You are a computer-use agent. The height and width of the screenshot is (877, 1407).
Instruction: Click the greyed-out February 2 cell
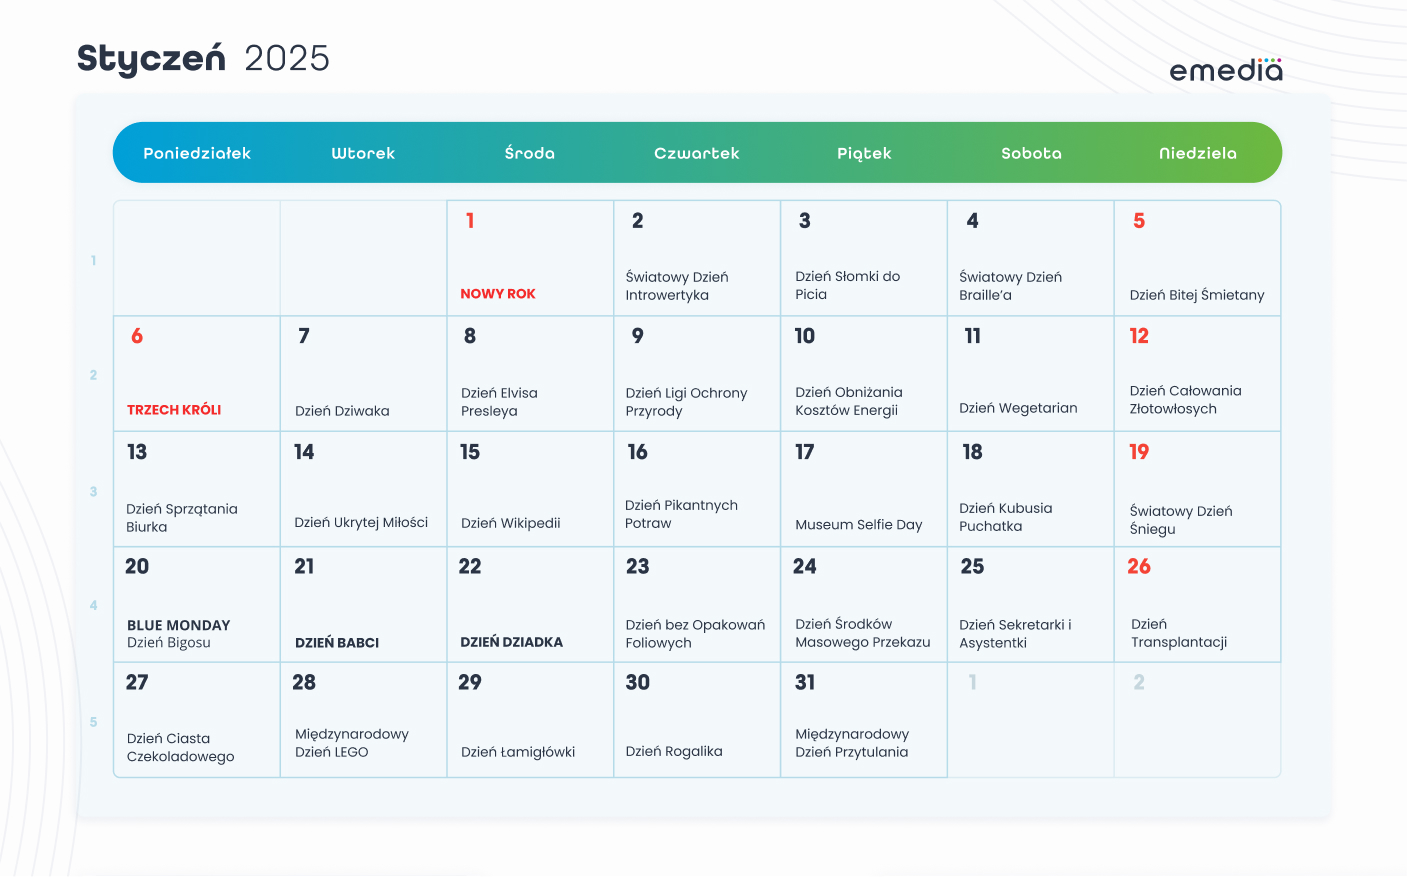[x=1197, y=720]
